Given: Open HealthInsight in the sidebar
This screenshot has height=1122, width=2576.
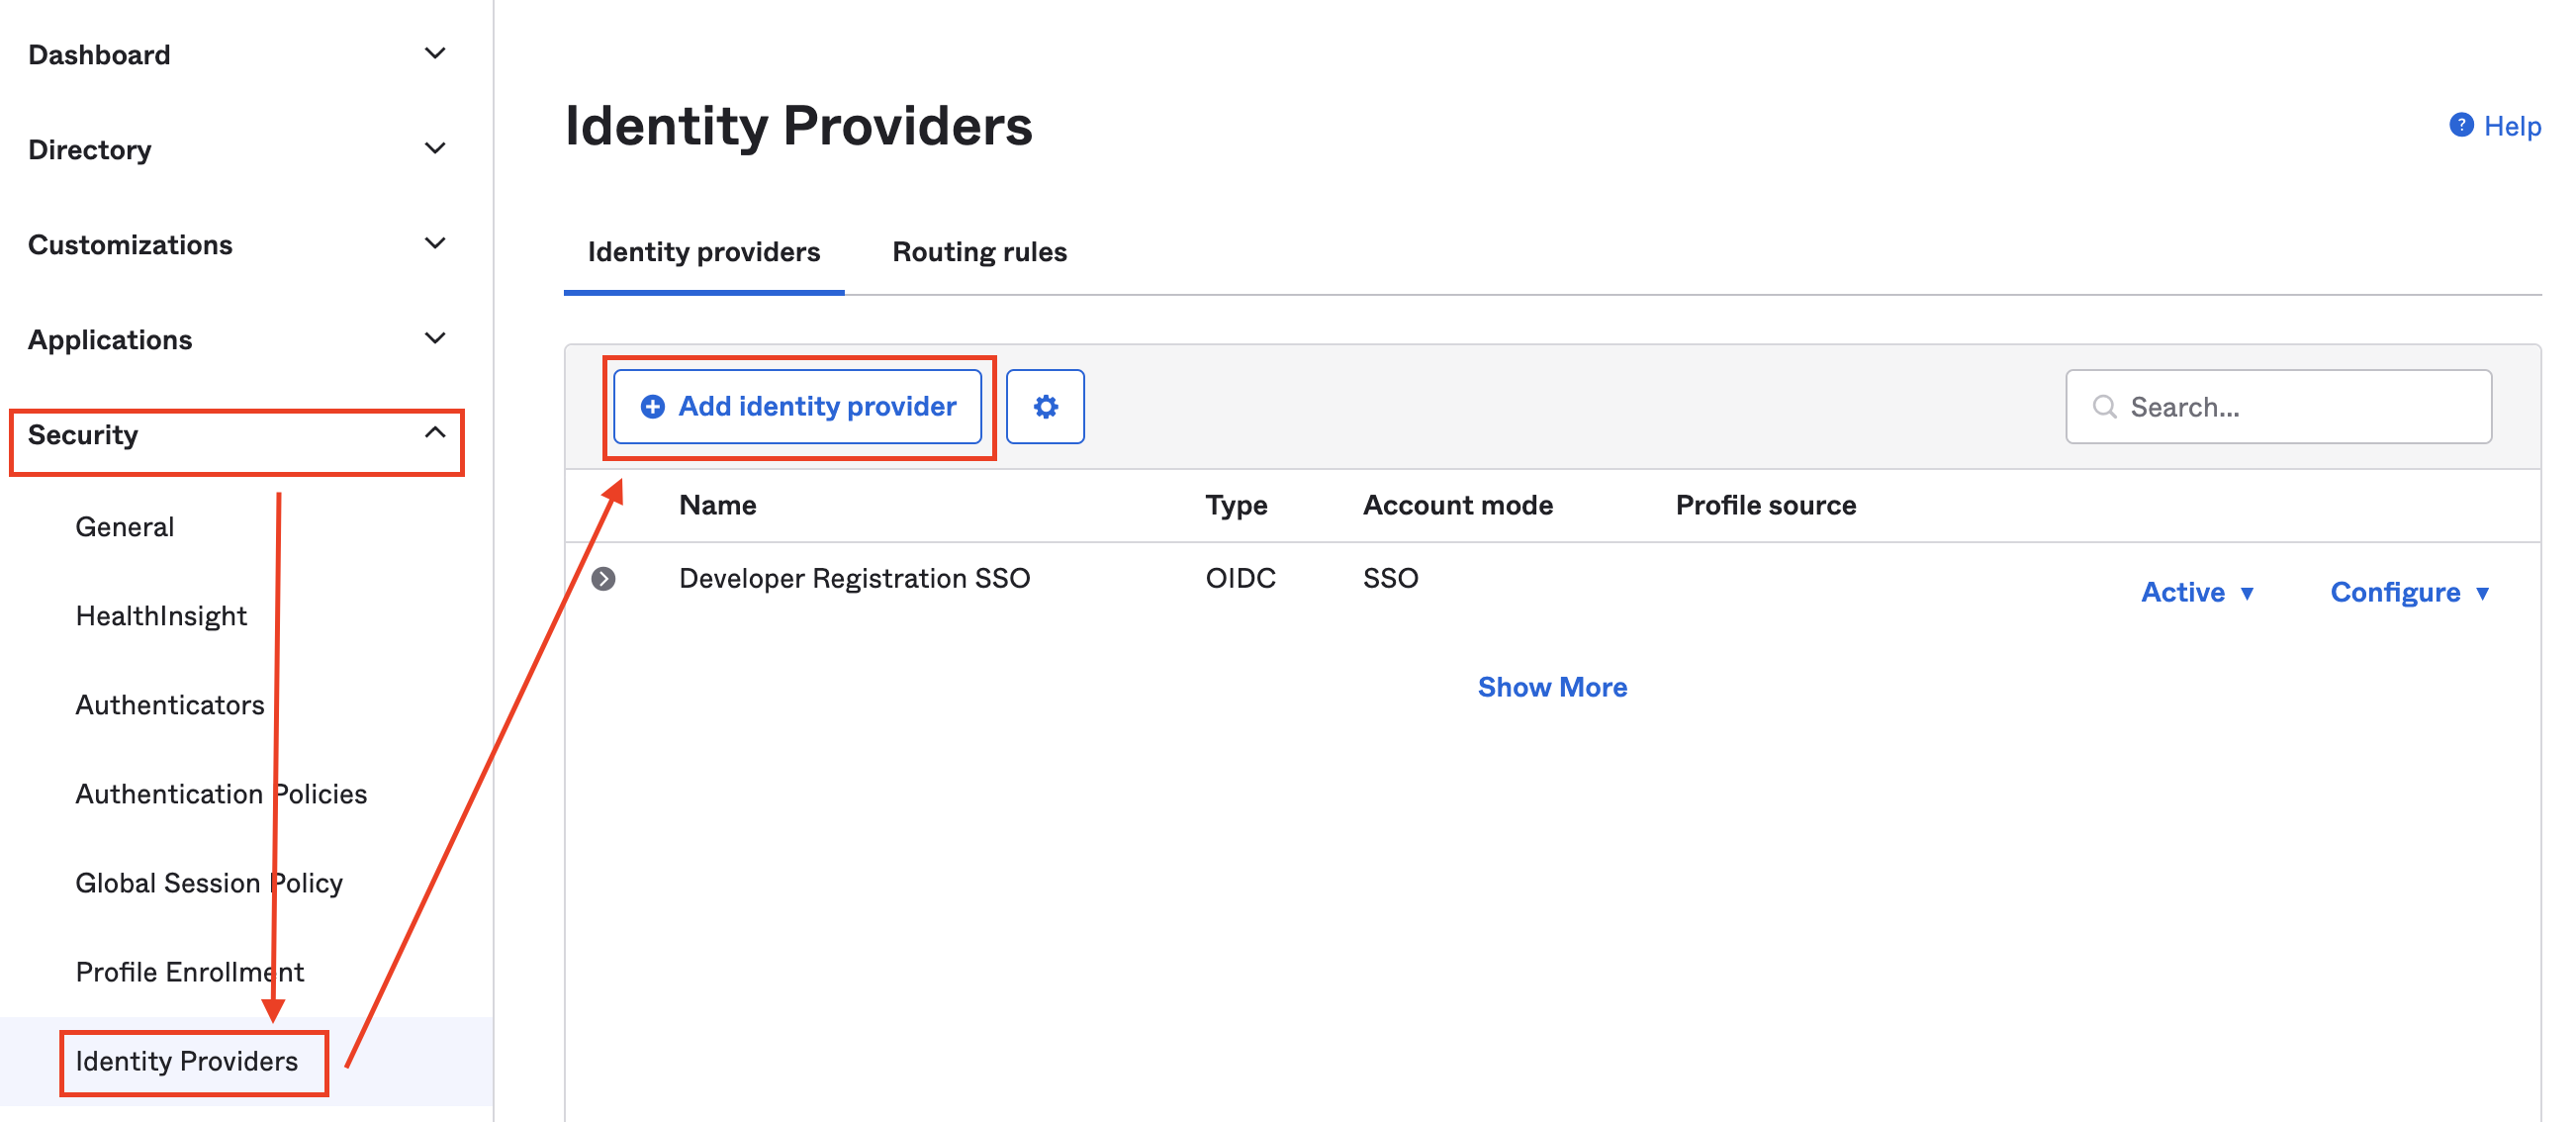Looking at the screenshot, I should click(161, 616).
